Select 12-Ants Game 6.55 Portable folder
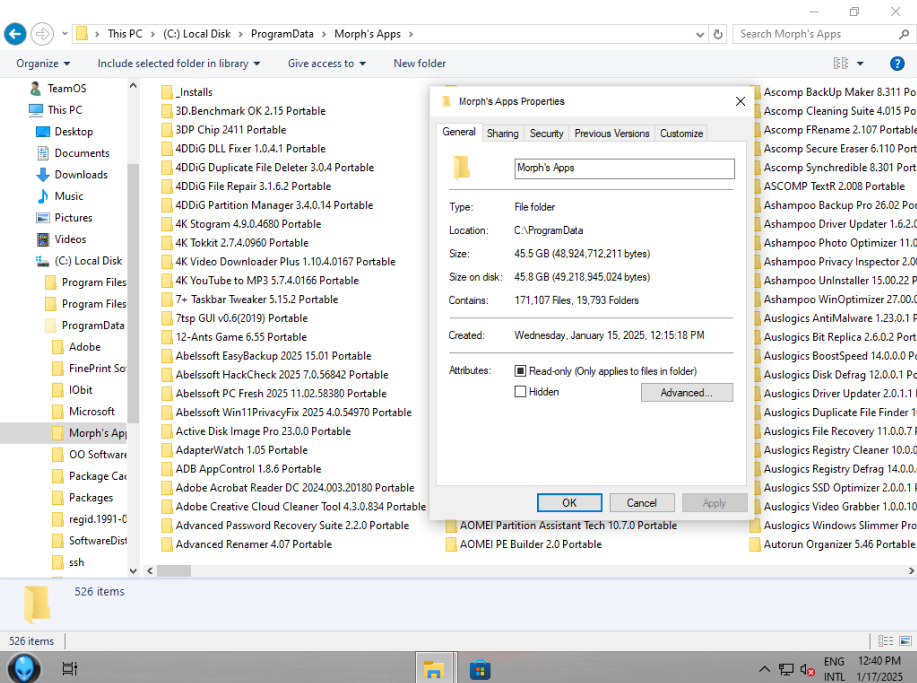The width and height of the screenshot is (917, 683). point(234,337)
